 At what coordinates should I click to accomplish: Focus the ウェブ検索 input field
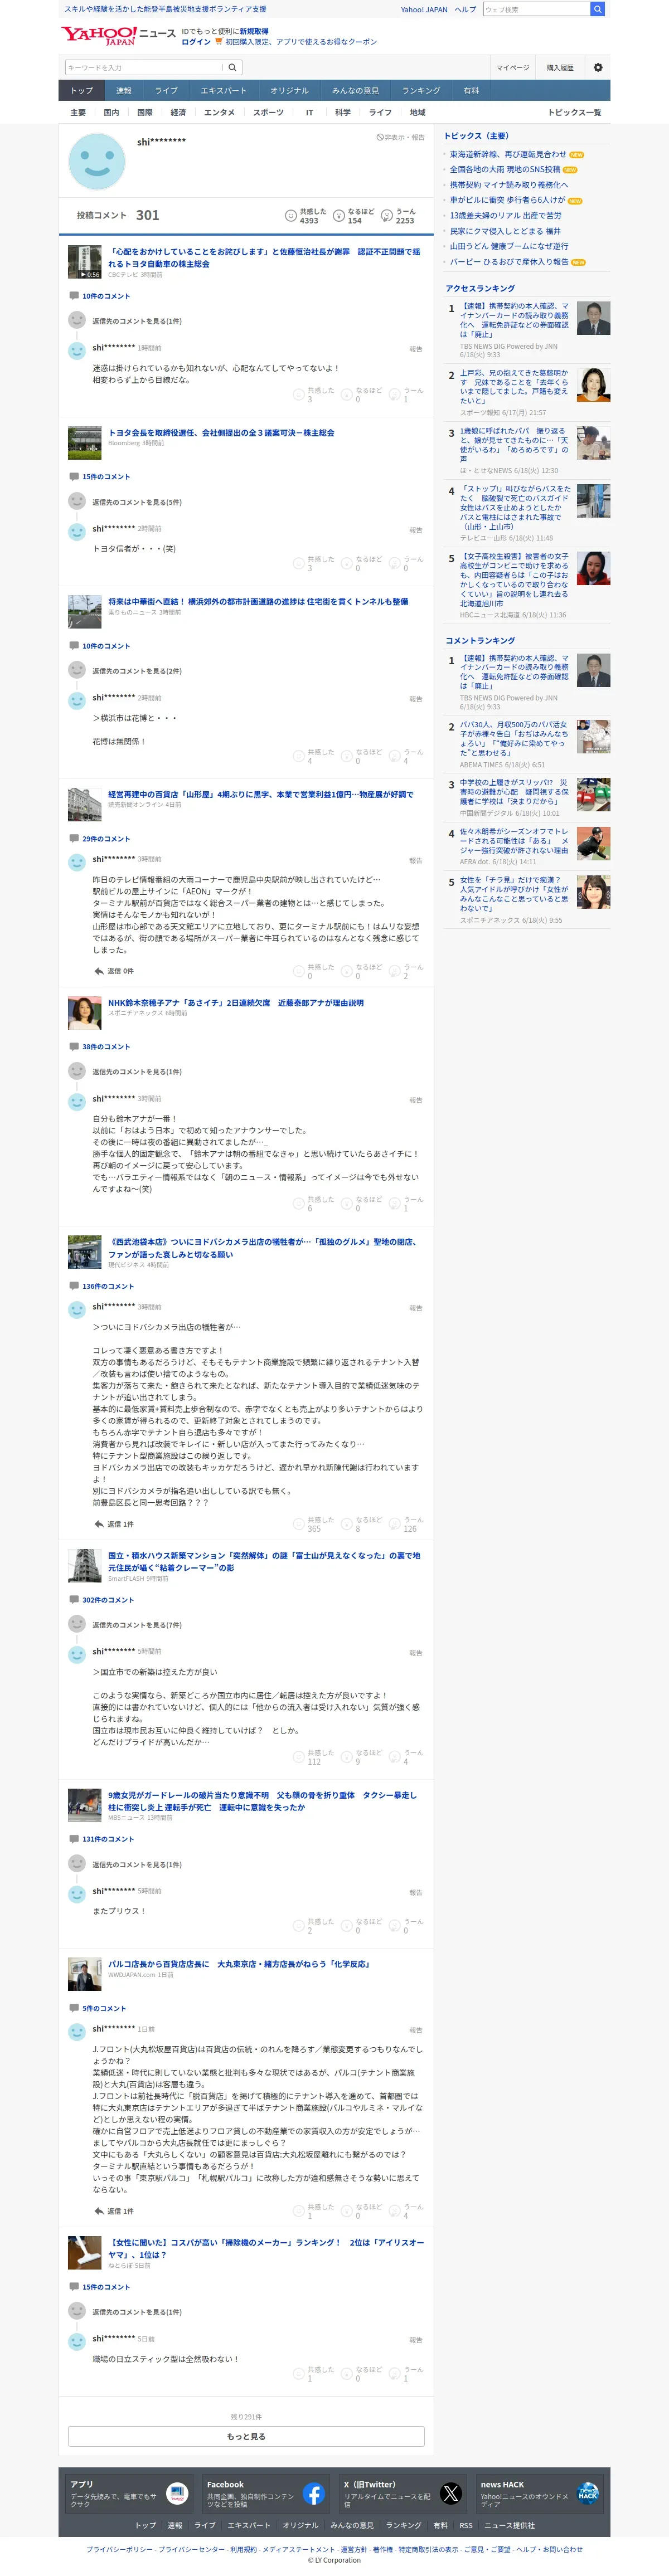[536, 9]
